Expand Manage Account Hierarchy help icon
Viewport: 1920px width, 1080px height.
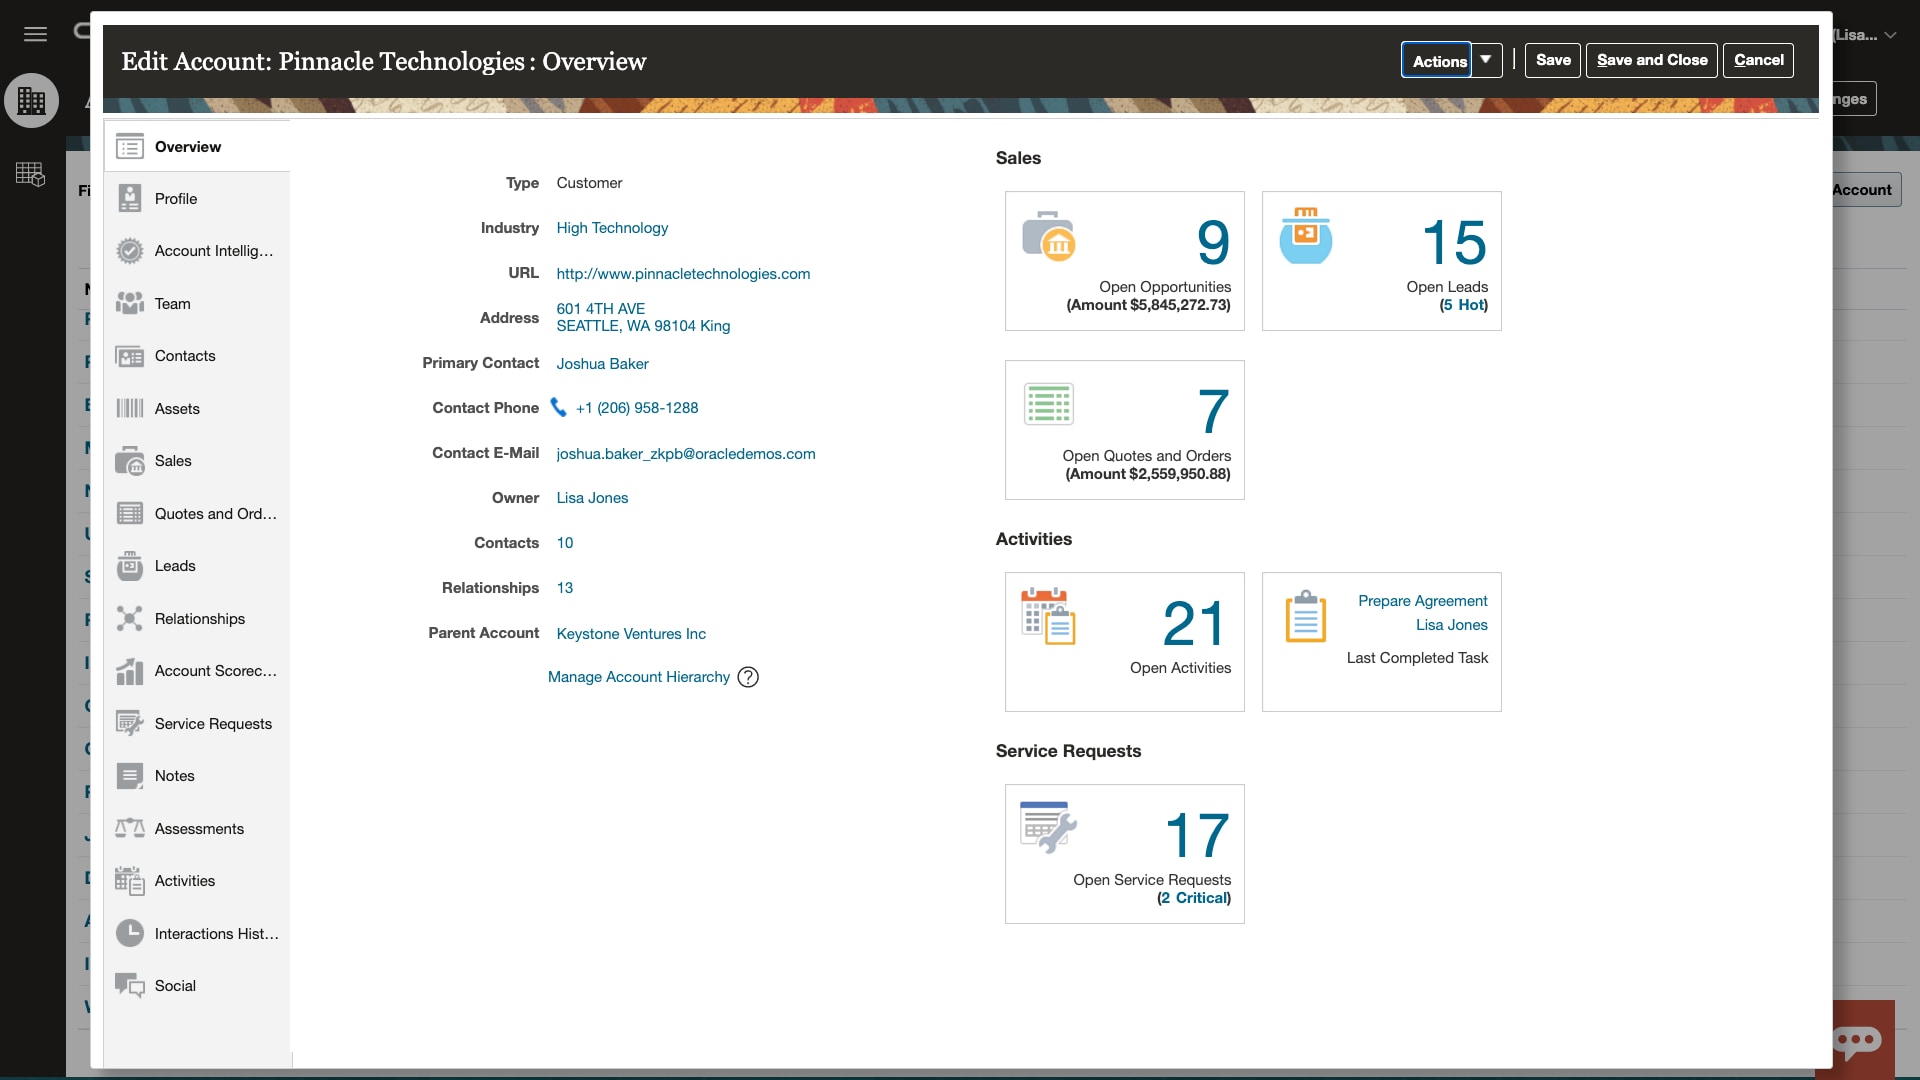[748, 676]
